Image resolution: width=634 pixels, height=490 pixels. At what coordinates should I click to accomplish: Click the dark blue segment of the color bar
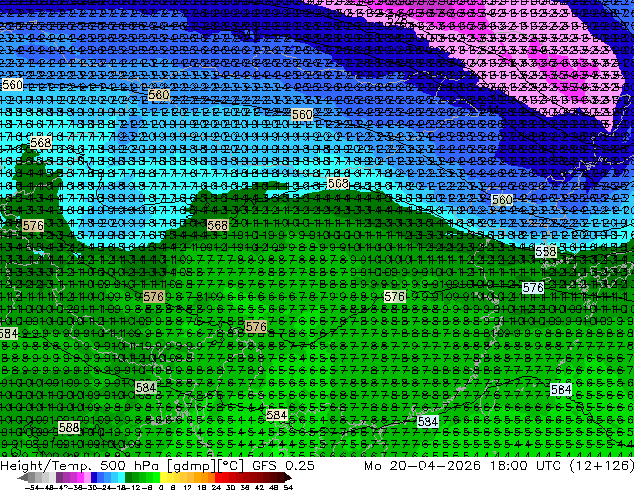[x=94, y=478]
